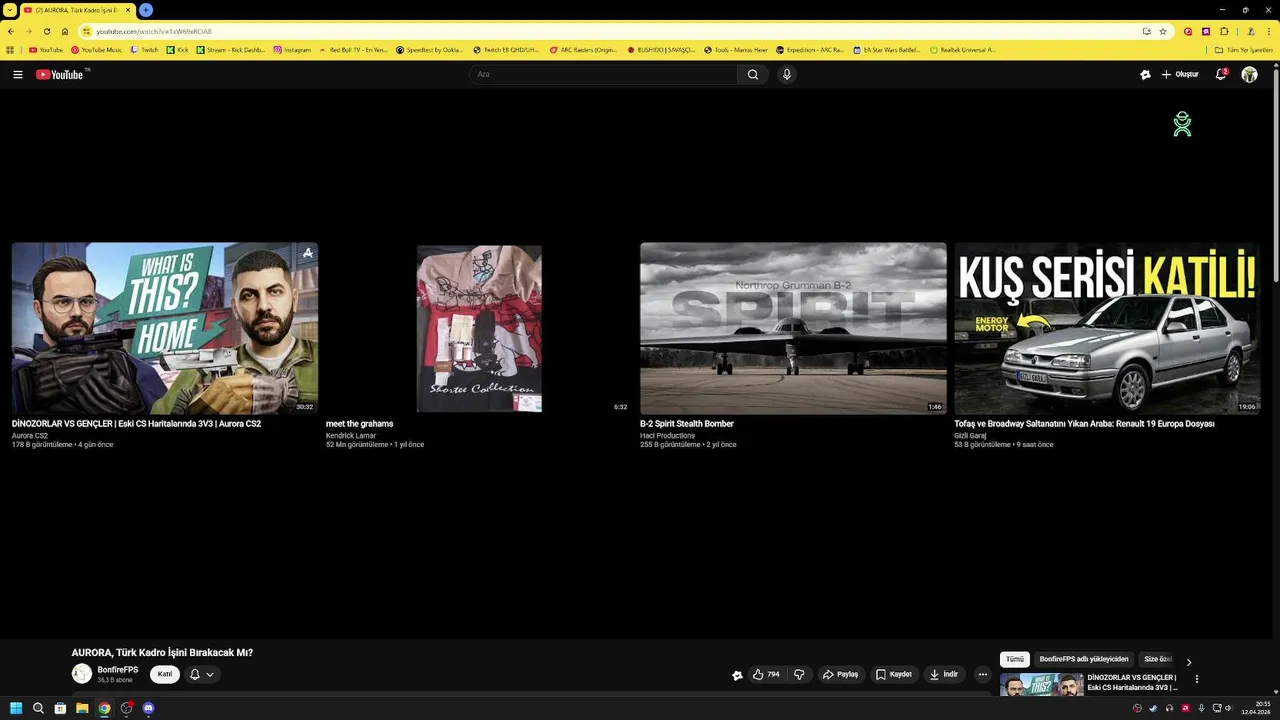Open the account avatar menu
1280x720 pixels.
1249,74
